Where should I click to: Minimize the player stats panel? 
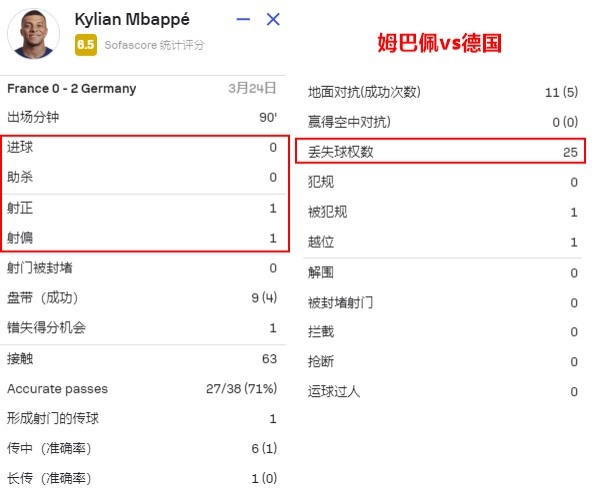[243, 19]
